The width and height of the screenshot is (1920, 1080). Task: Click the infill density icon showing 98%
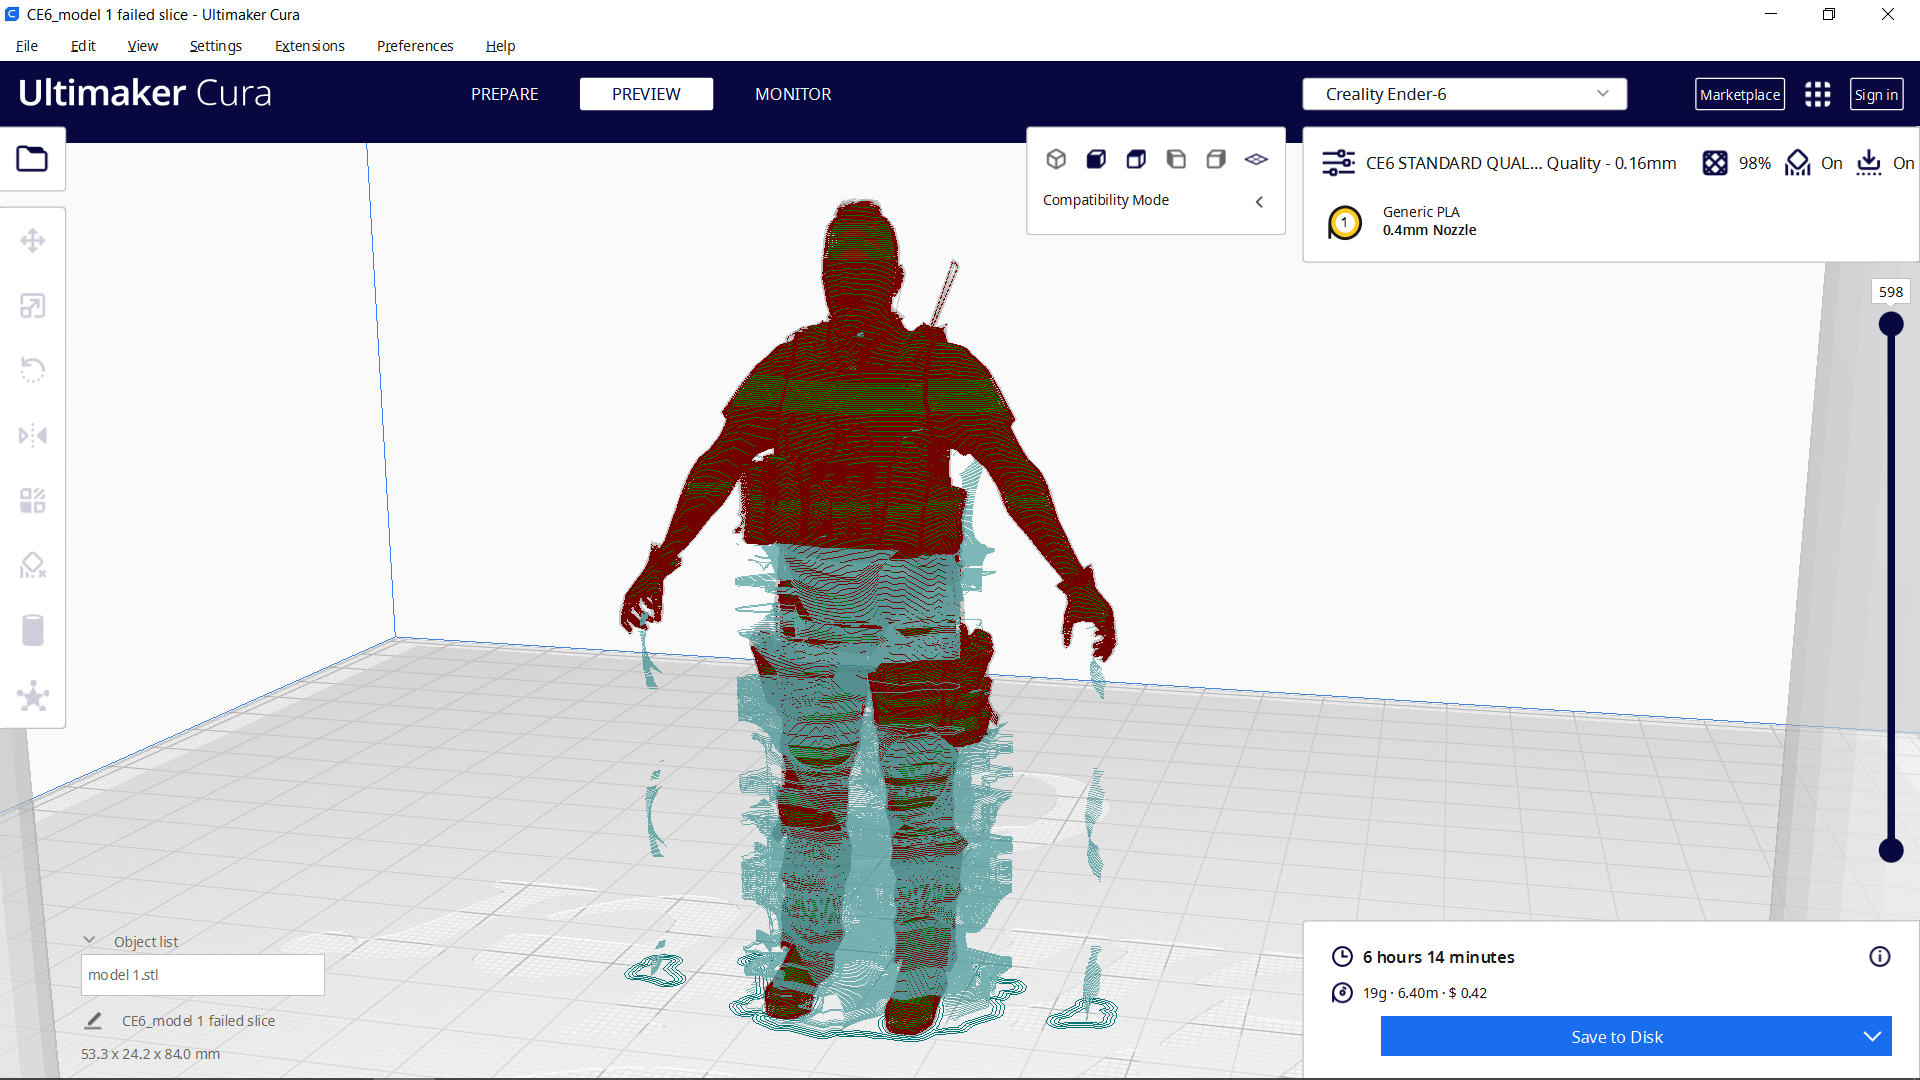click(x=1715, y=162)
